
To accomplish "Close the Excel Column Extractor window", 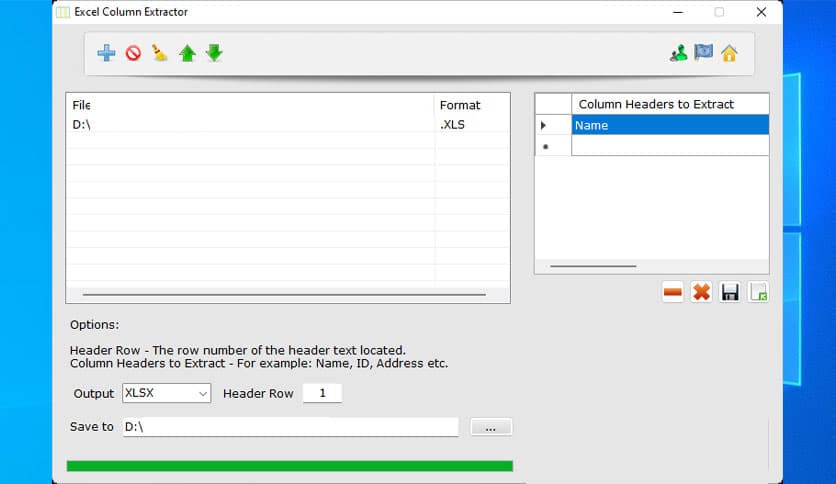I will pos(761,12).
